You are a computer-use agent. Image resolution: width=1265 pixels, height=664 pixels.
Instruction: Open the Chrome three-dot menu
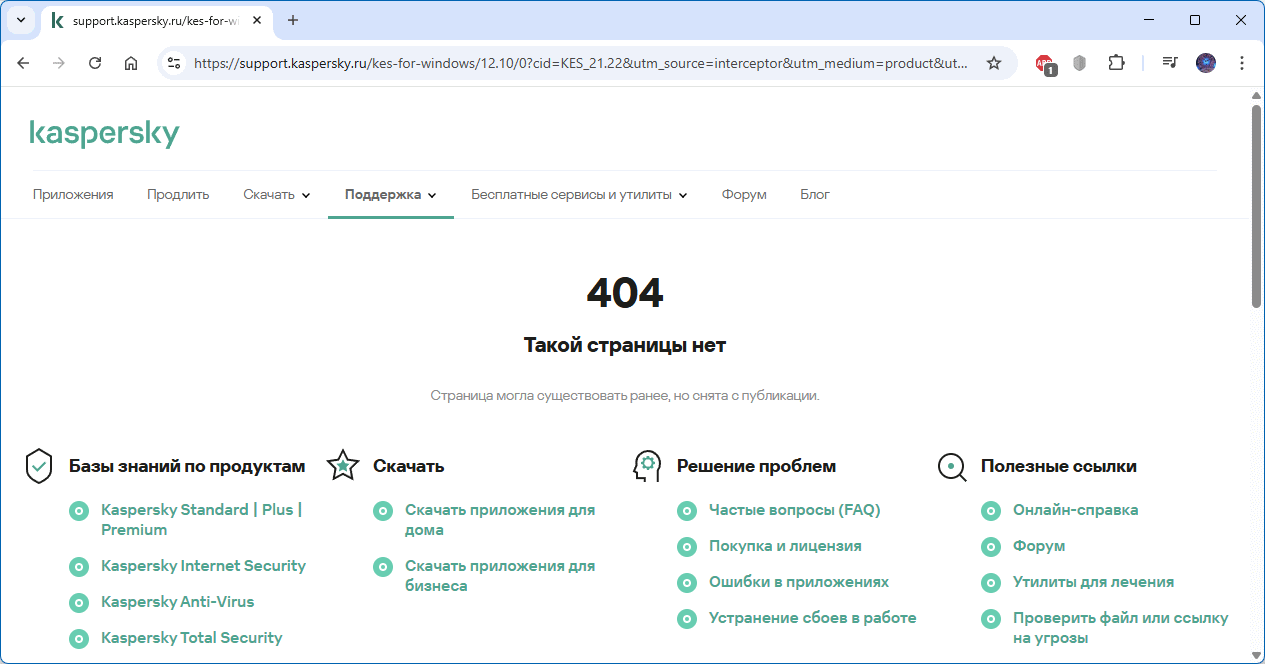point(1242,63)
